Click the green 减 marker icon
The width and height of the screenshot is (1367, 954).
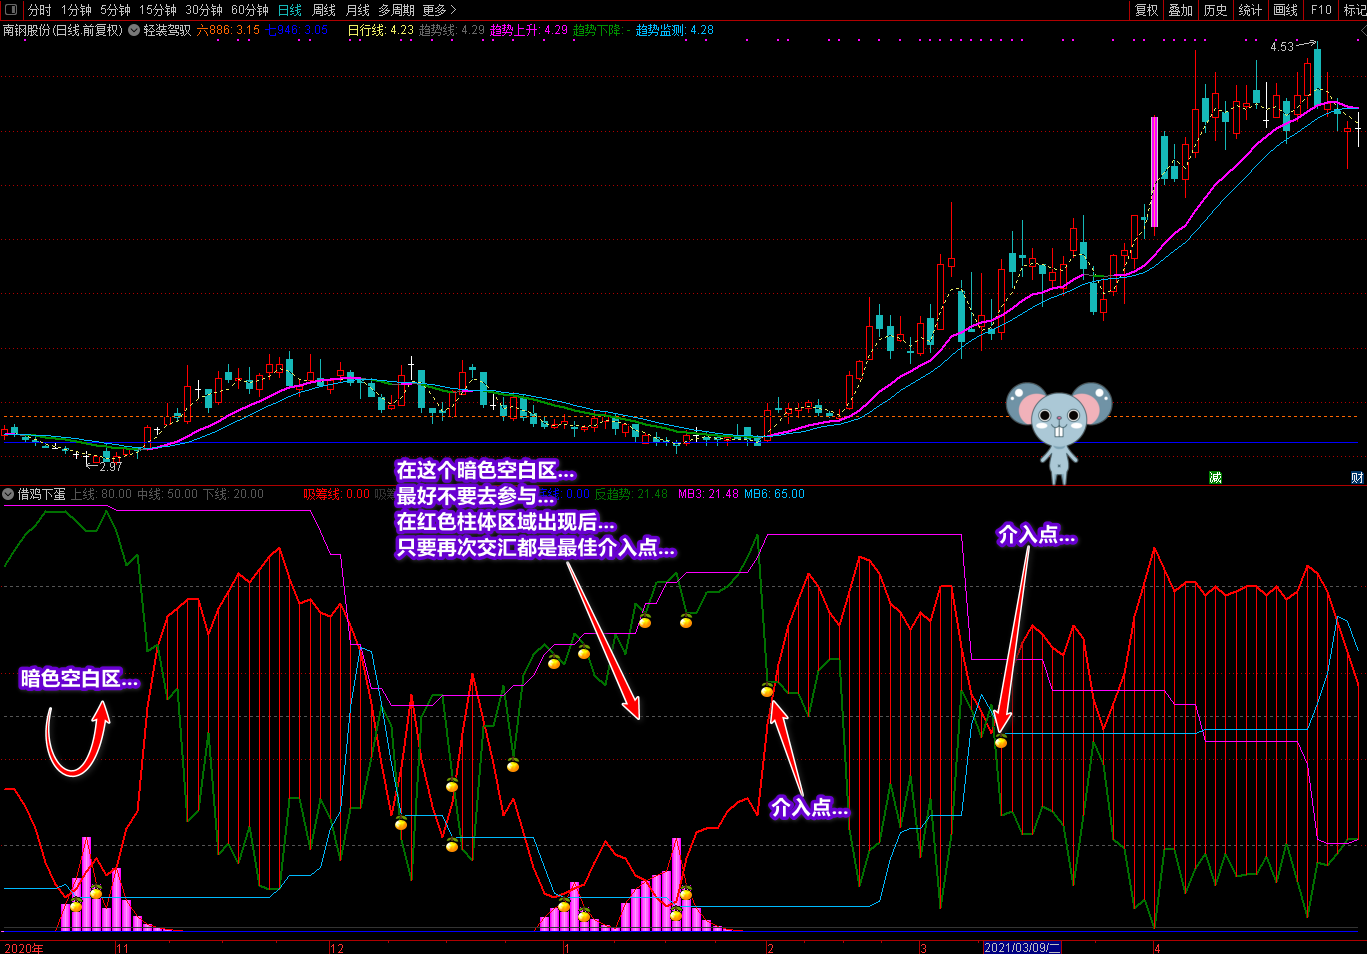click(1215, 478)
